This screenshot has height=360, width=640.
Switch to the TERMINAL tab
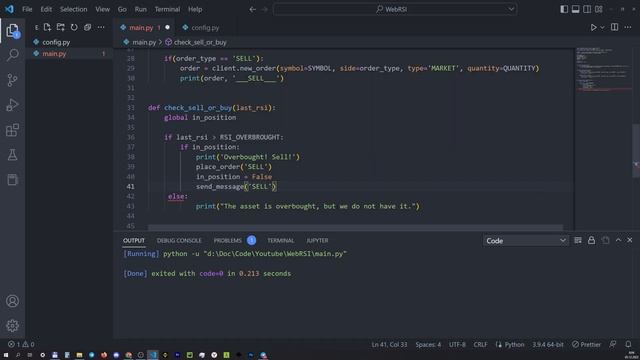280,240
